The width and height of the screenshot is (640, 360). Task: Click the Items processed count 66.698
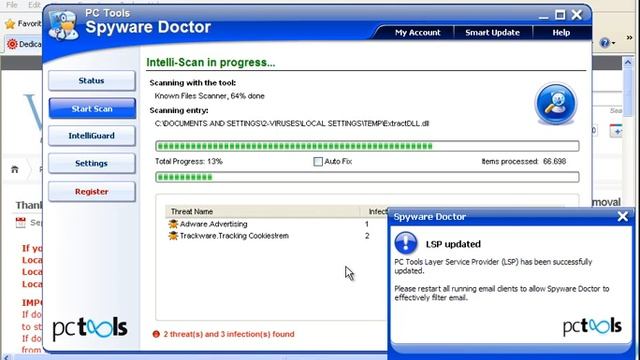(x=554, y=162)
